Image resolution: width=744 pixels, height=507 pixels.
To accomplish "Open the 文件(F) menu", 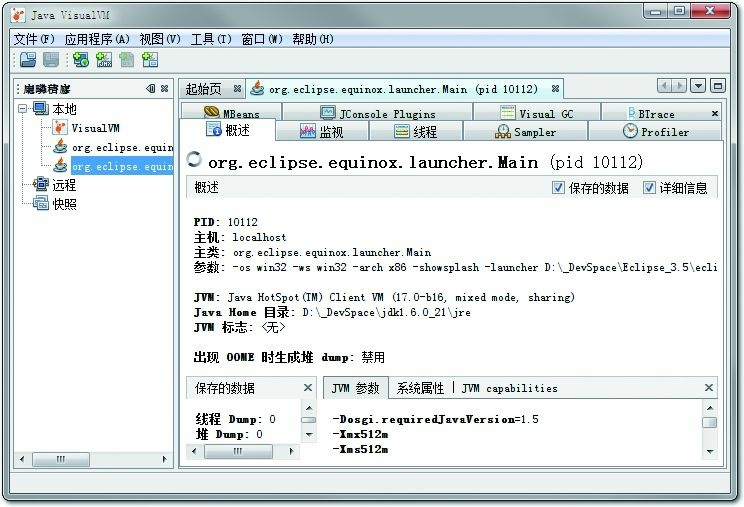I will click(x=34, y=39).
